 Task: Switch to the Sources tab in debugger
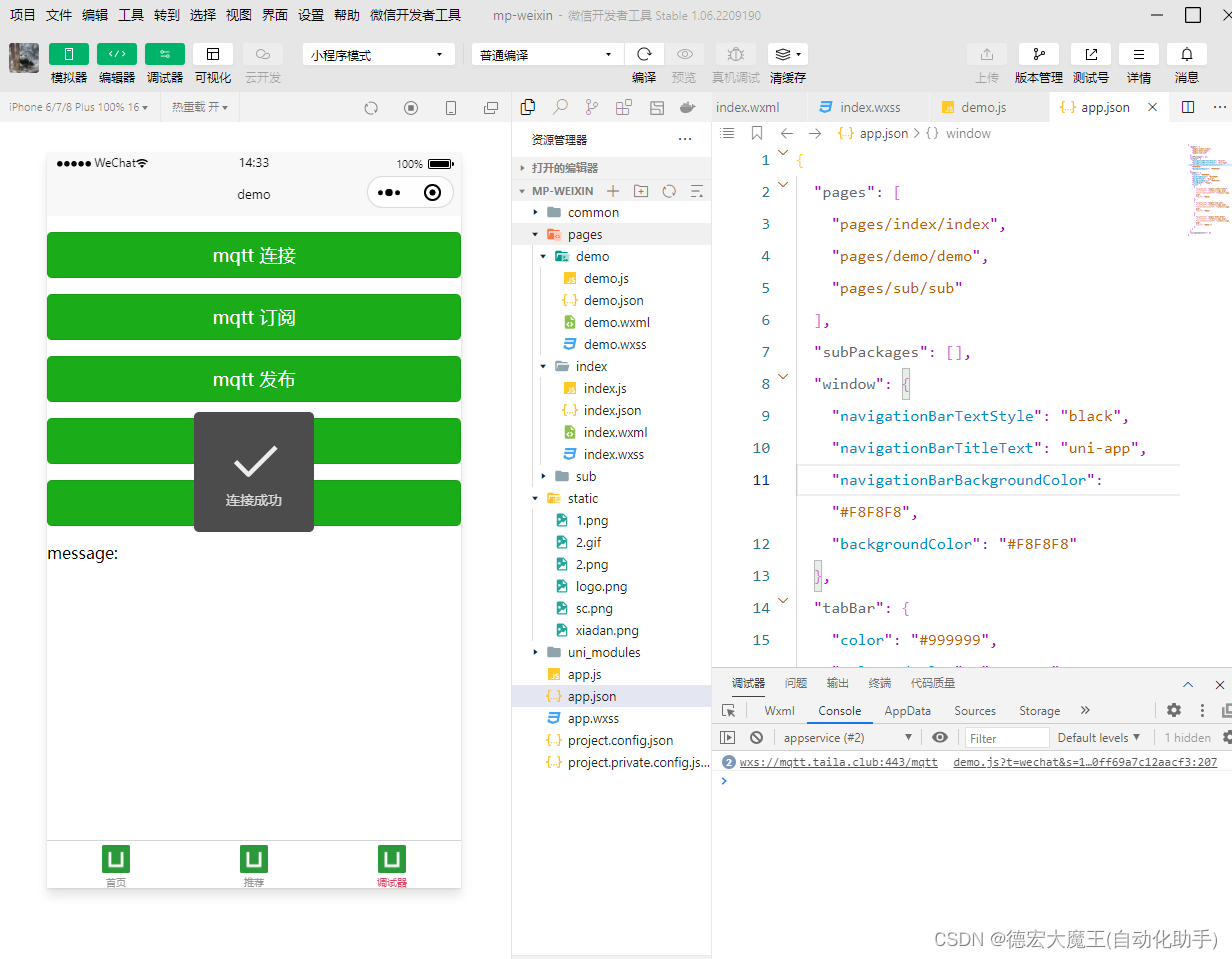[x=974, y=710]
